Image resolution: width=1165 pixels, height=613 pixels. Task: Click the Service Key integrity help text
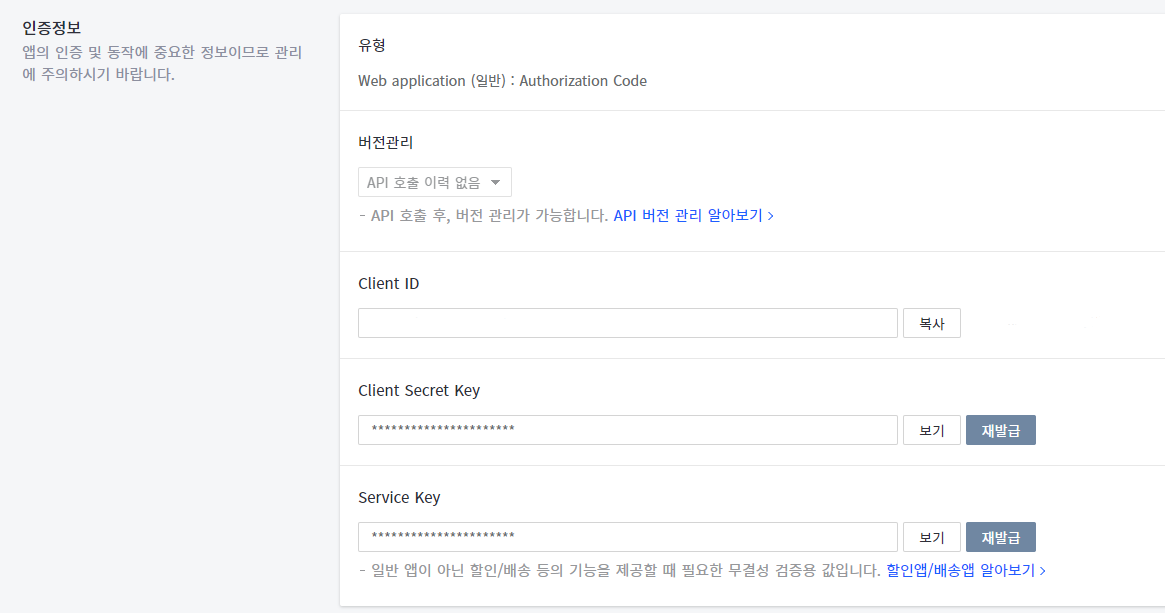tap(620, 570)
